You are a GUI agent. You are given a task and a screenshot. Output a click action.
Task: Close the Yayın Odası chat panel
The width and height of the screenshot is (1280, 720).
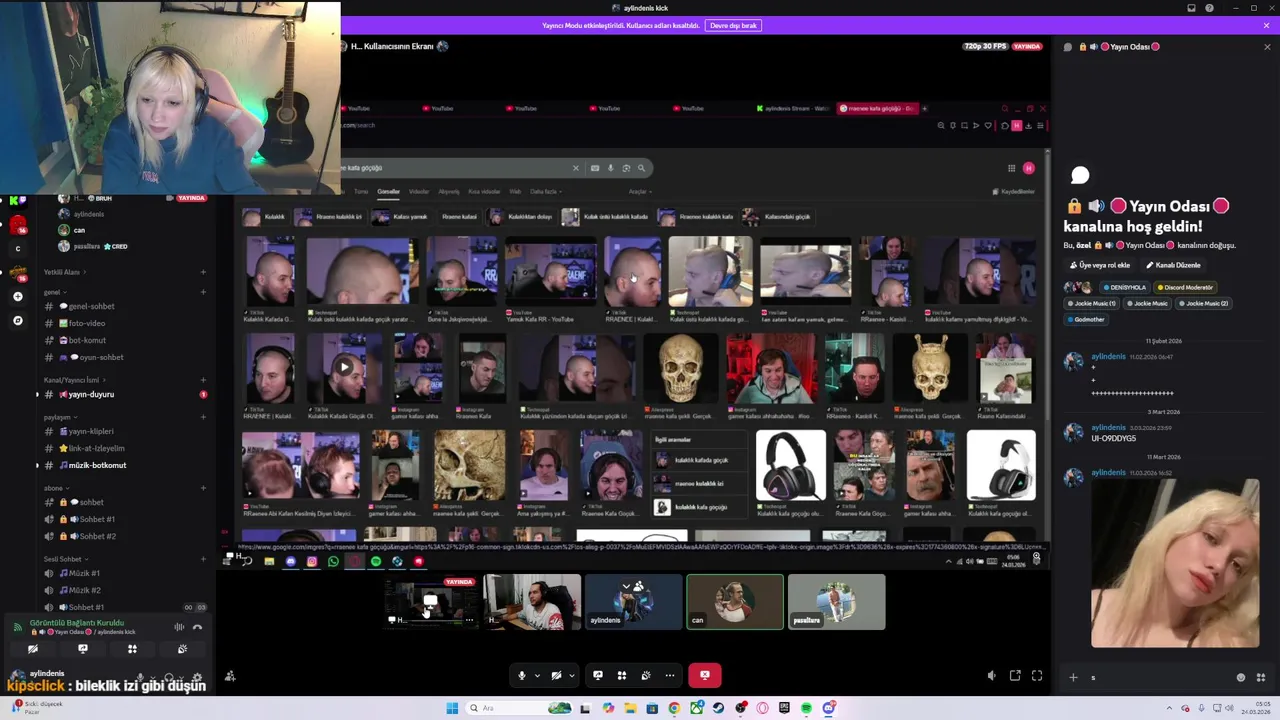(x=1267, y=47)
